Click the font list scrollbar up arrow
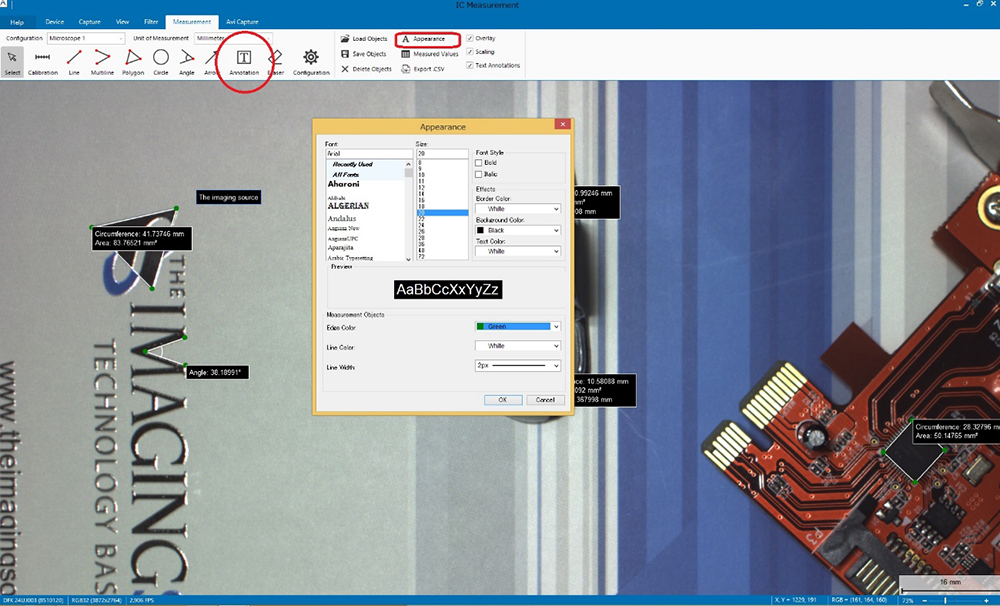 click(x=409, y=165)
